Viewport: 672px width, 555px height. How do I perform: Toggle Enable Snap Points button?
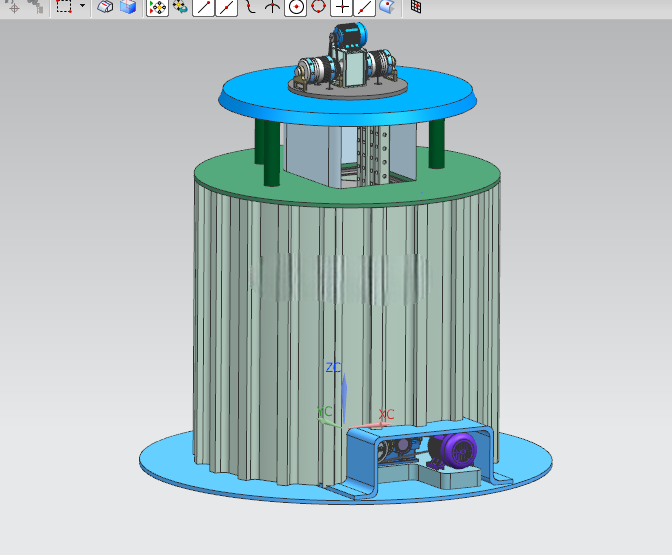[157, 7]
